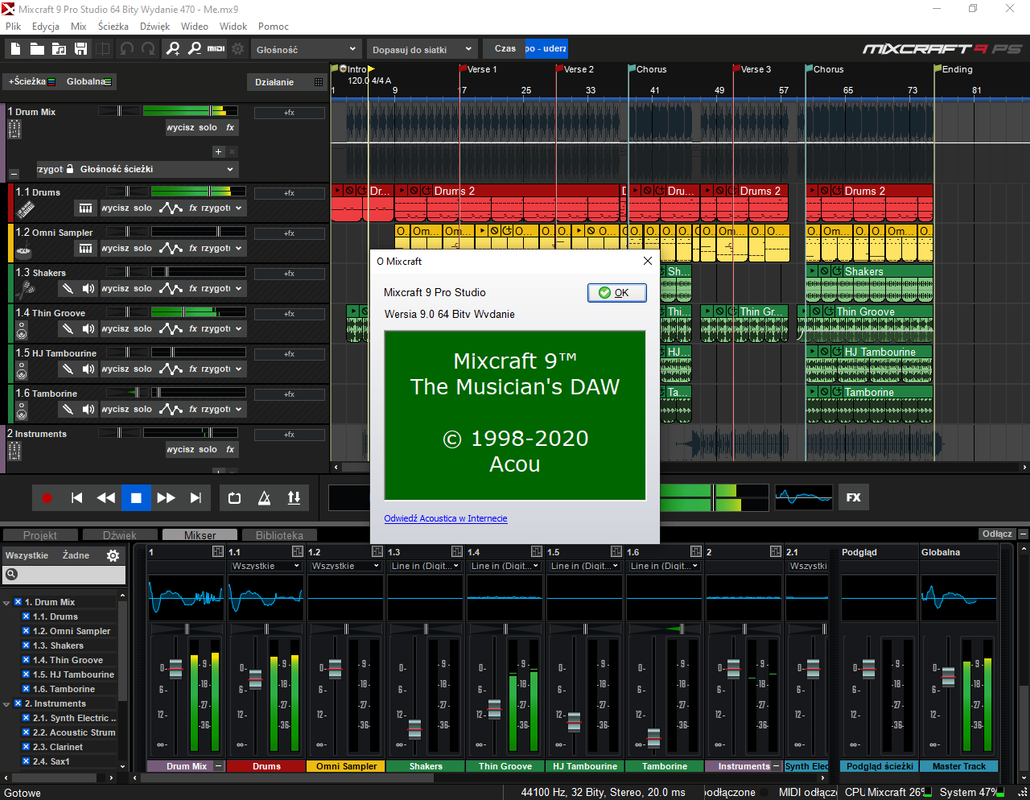
Task: Click the speaker monitor icon on 1.6 Tamborine
Action: (88, 409)
